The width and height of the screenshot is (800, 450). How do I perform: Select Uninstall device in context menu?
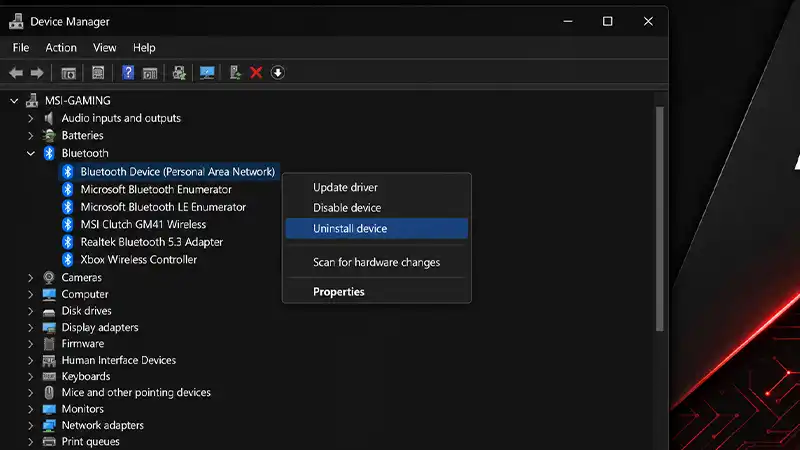[377, 229]
